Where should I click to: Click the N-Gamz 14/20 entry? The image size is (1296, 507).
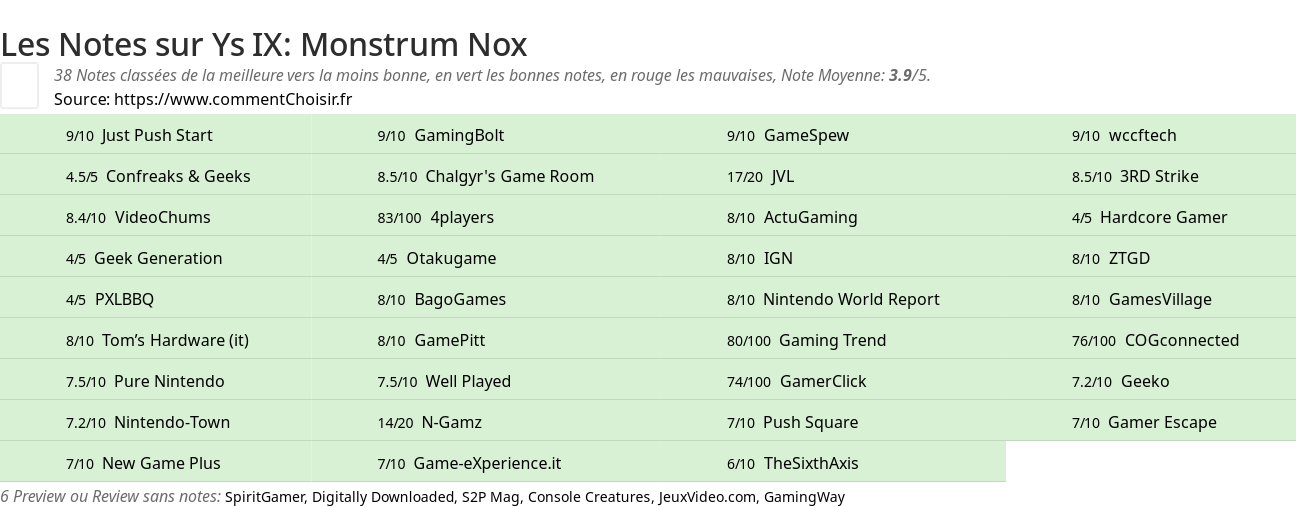[x=452, y=422]
